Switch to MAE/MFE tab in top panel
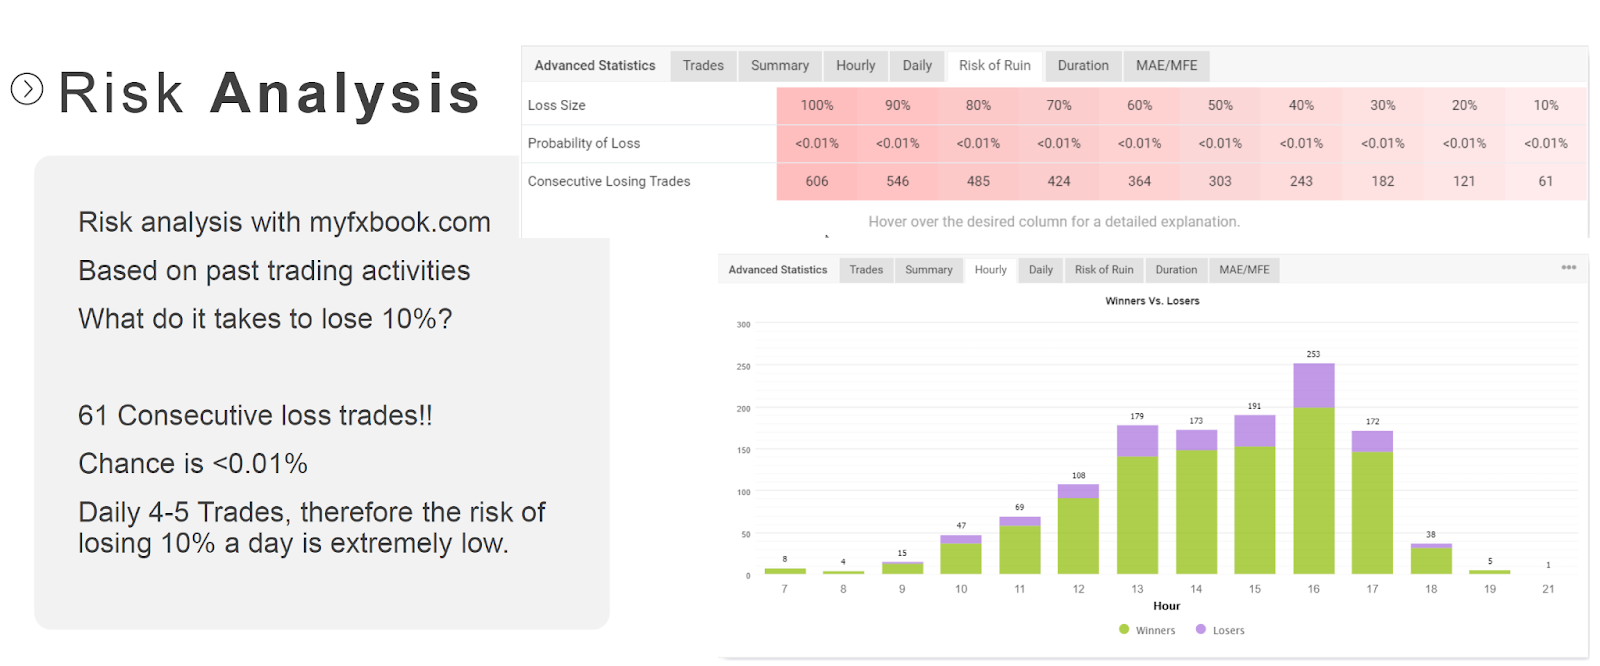 click(x=1166, y=65)
